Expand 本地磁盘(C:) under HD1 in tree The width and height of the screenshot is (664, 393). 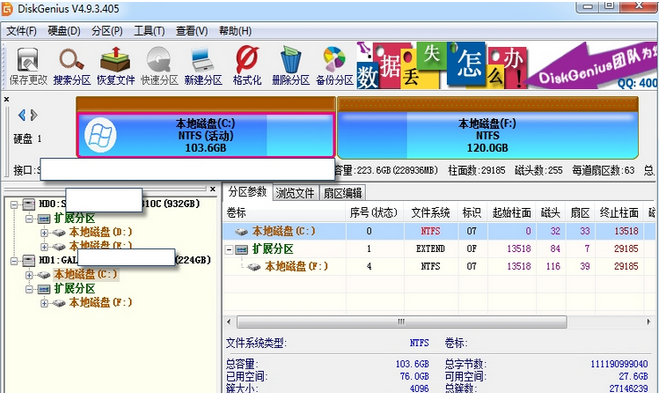click(29, 275)
